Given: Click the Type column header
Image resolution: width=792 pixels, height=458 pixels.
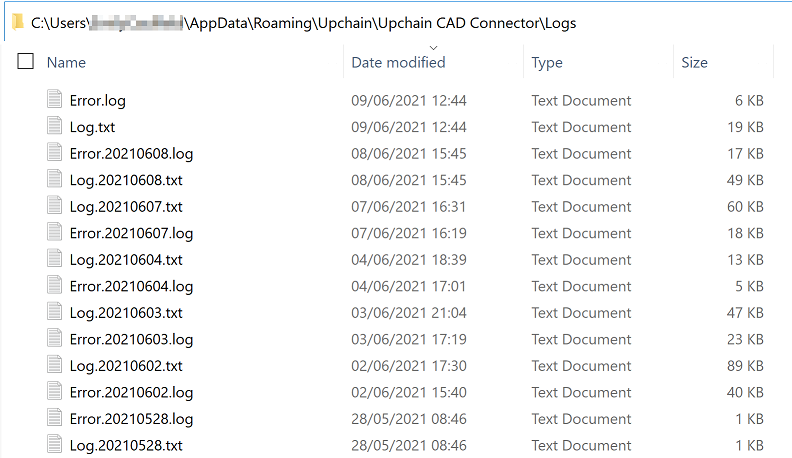Looking at the screenshot, I should (x=547, y=62).
